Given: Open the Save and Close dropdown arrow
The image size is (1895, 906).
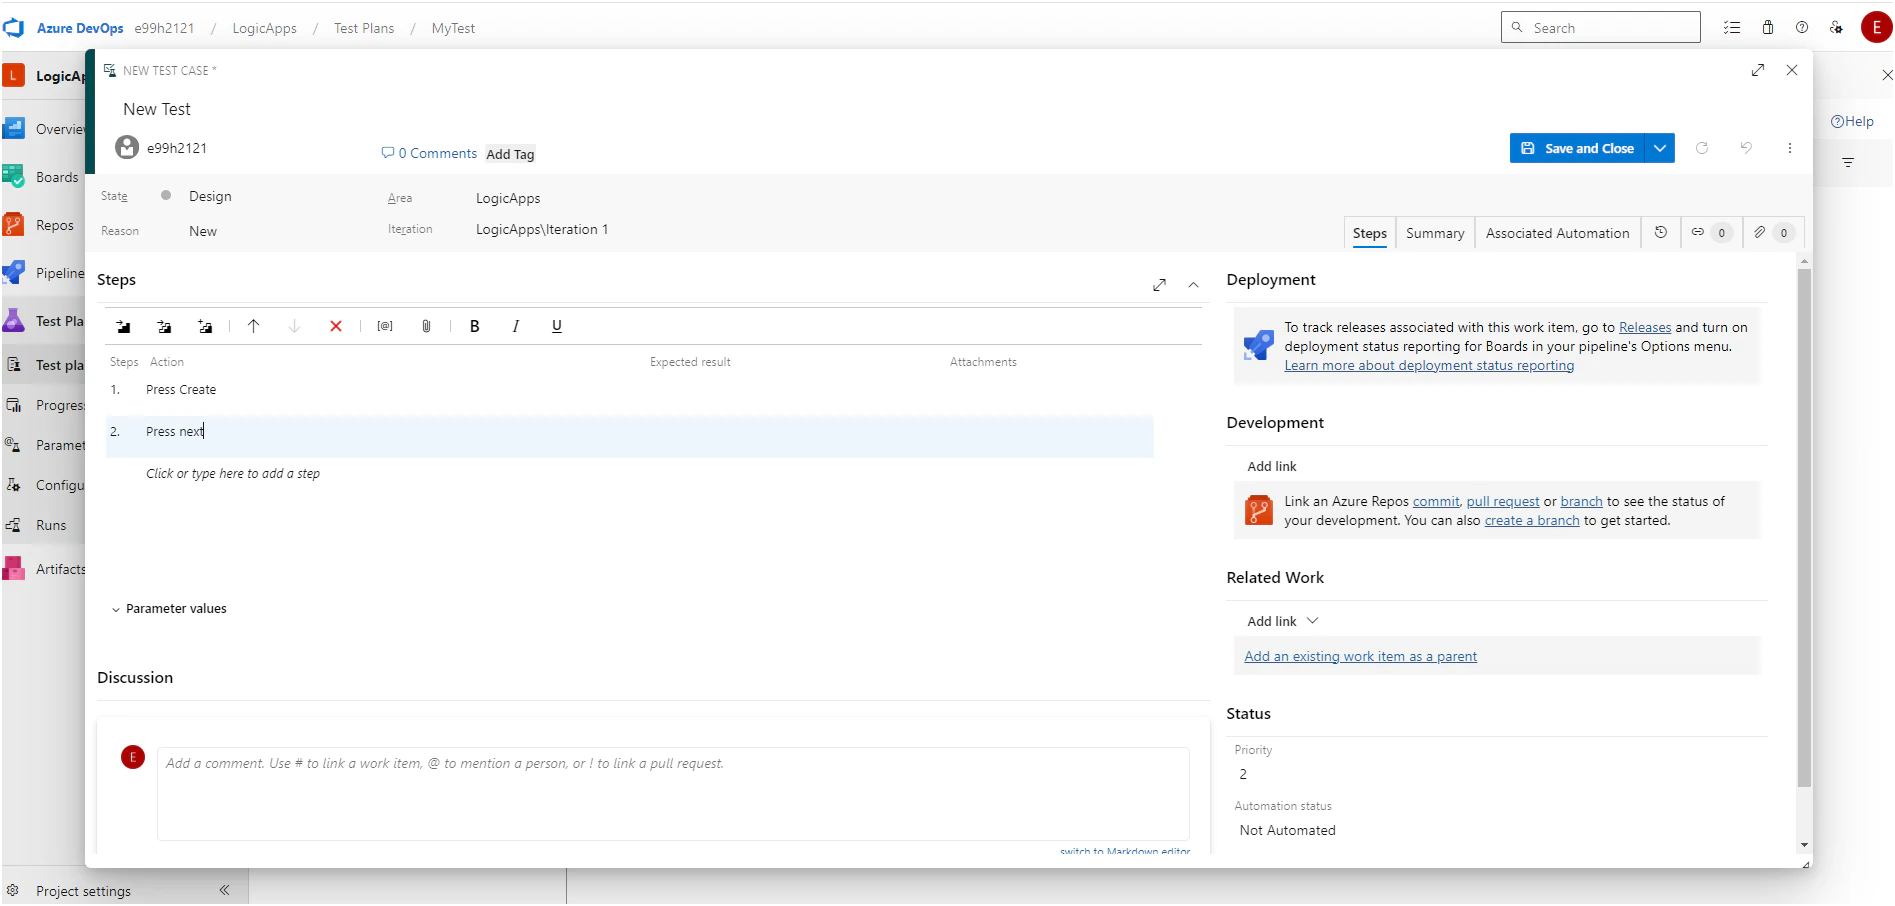Looking at the screenshot, I should coord(1660,148).
